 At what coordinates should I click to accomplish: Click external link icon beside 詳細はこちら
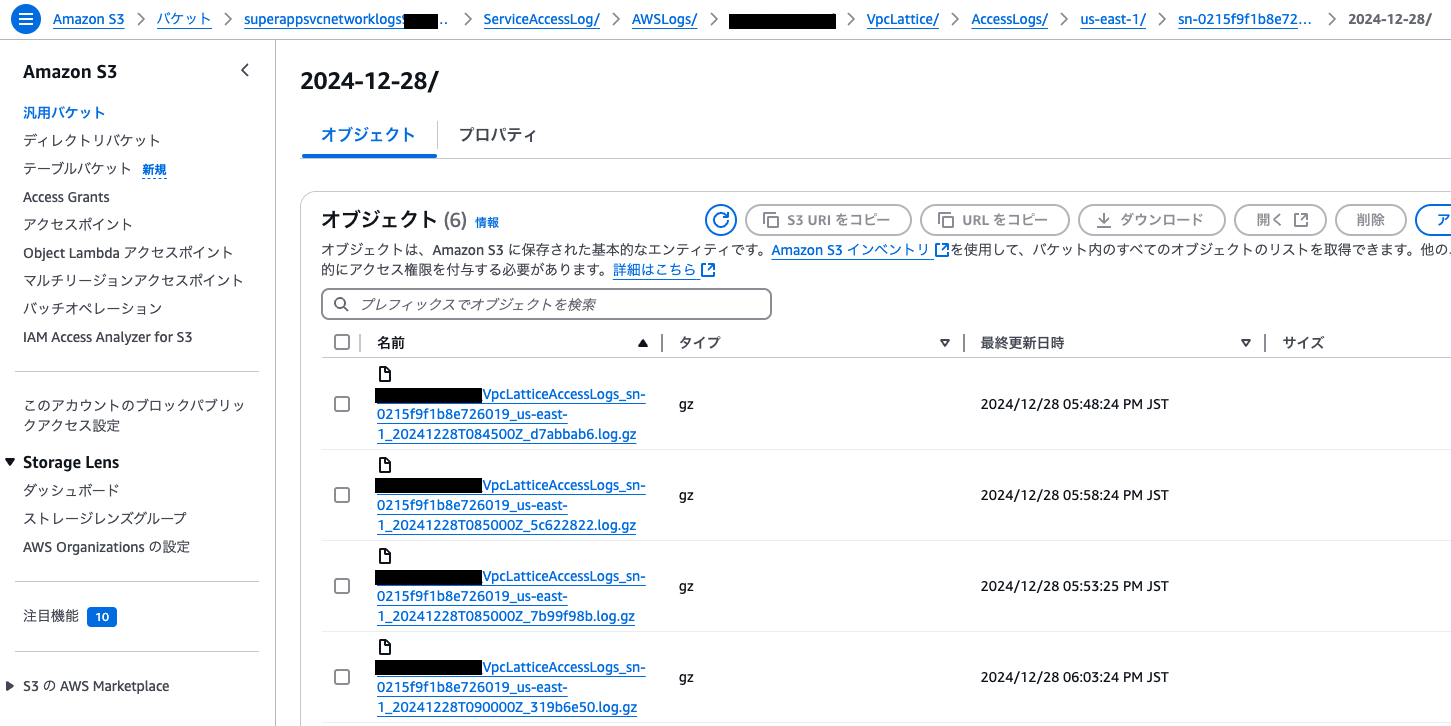pos(708,270)
